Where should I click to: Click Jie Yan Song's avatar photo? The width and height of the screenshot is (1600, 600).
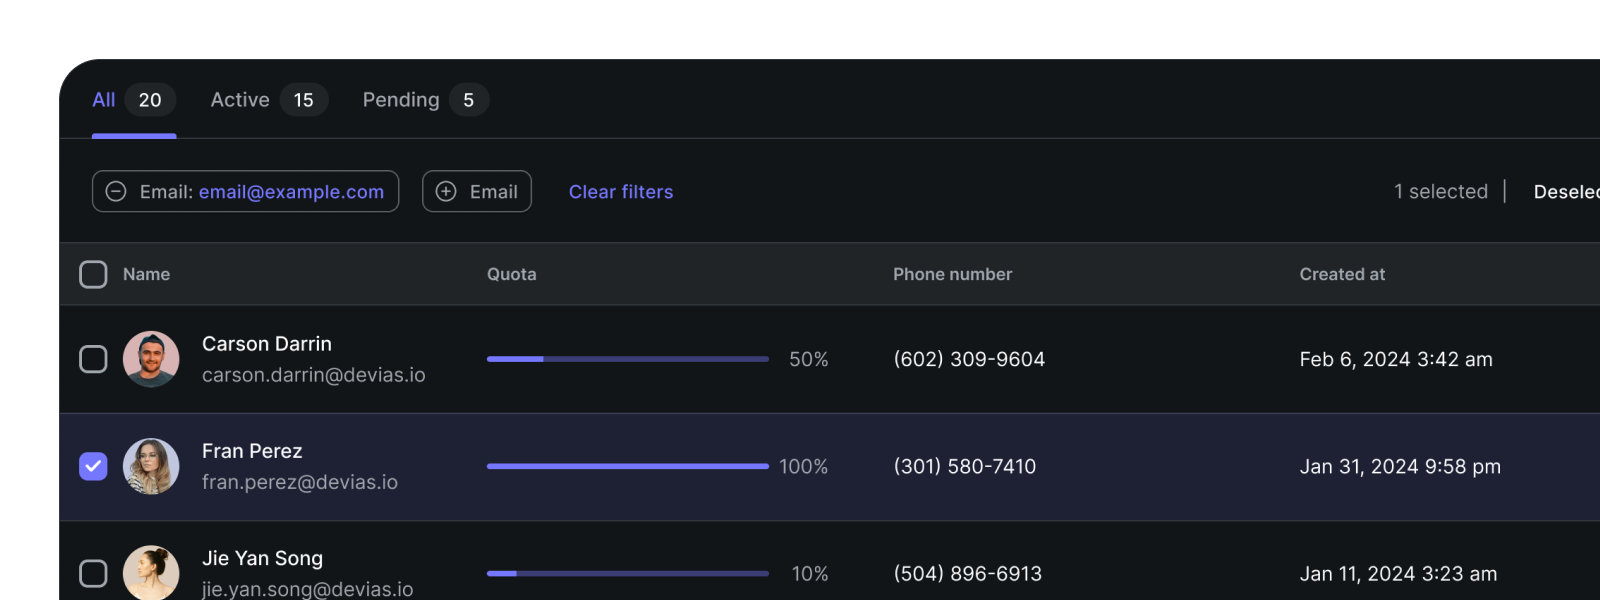(x=151, y=573)
